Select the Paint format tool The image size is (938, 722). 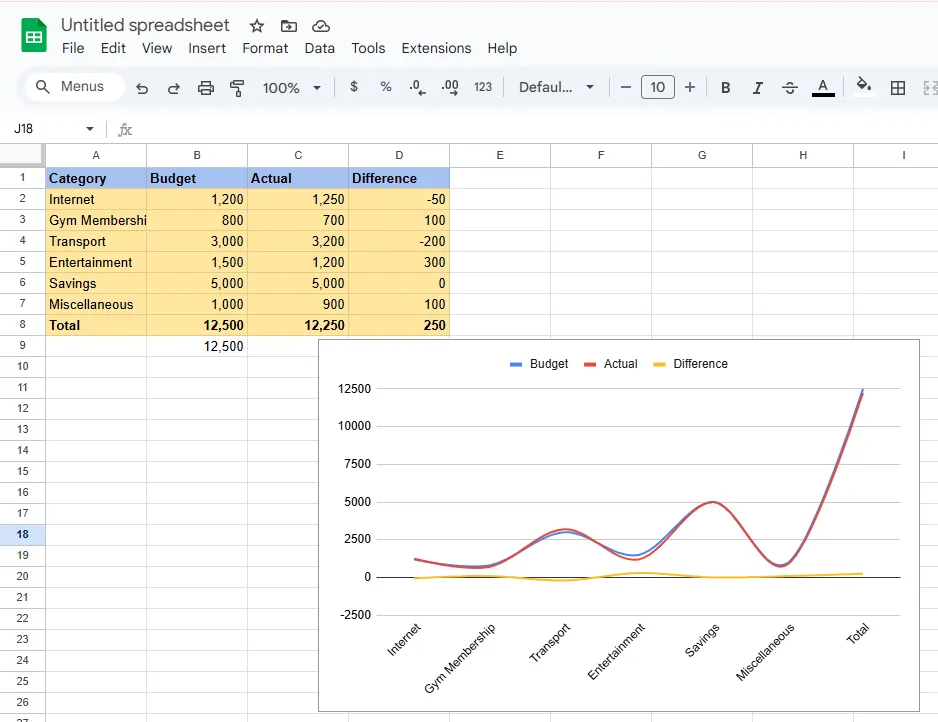[x=236, y=87]
